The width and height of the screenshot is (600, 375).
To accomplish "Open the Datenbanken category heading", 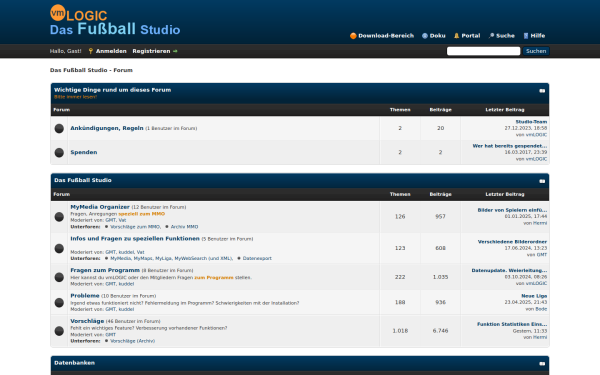I will click(75, 363).
